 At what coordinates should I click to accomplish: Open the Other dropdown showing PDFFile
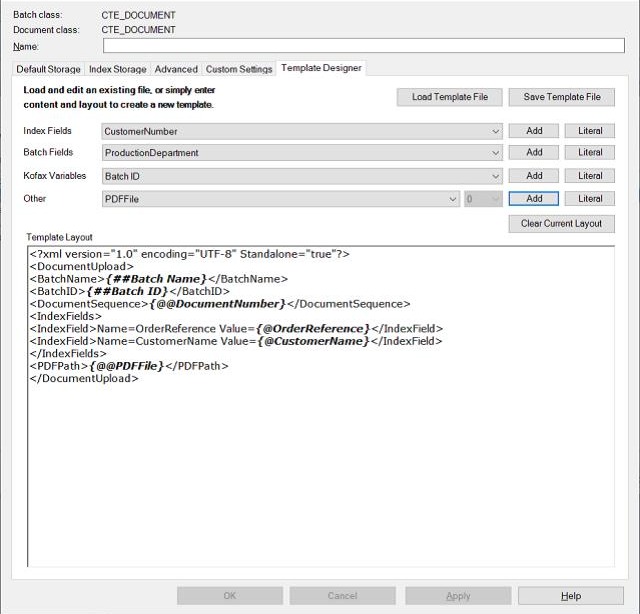(281, 199)
